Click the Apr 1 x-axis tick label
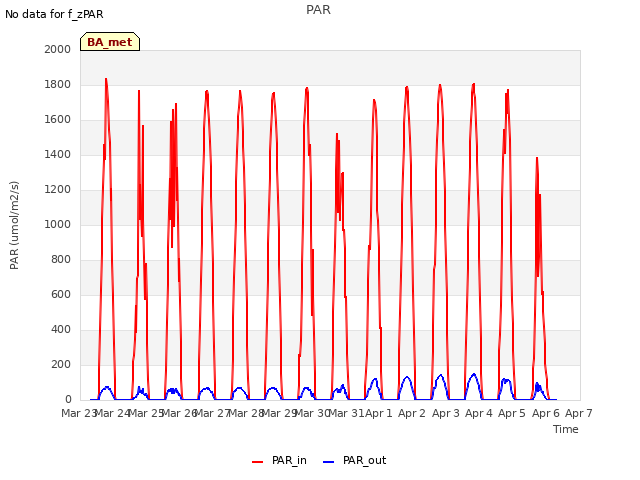The width and height of the screenshot is (640, 480). (x=379, y=413)
